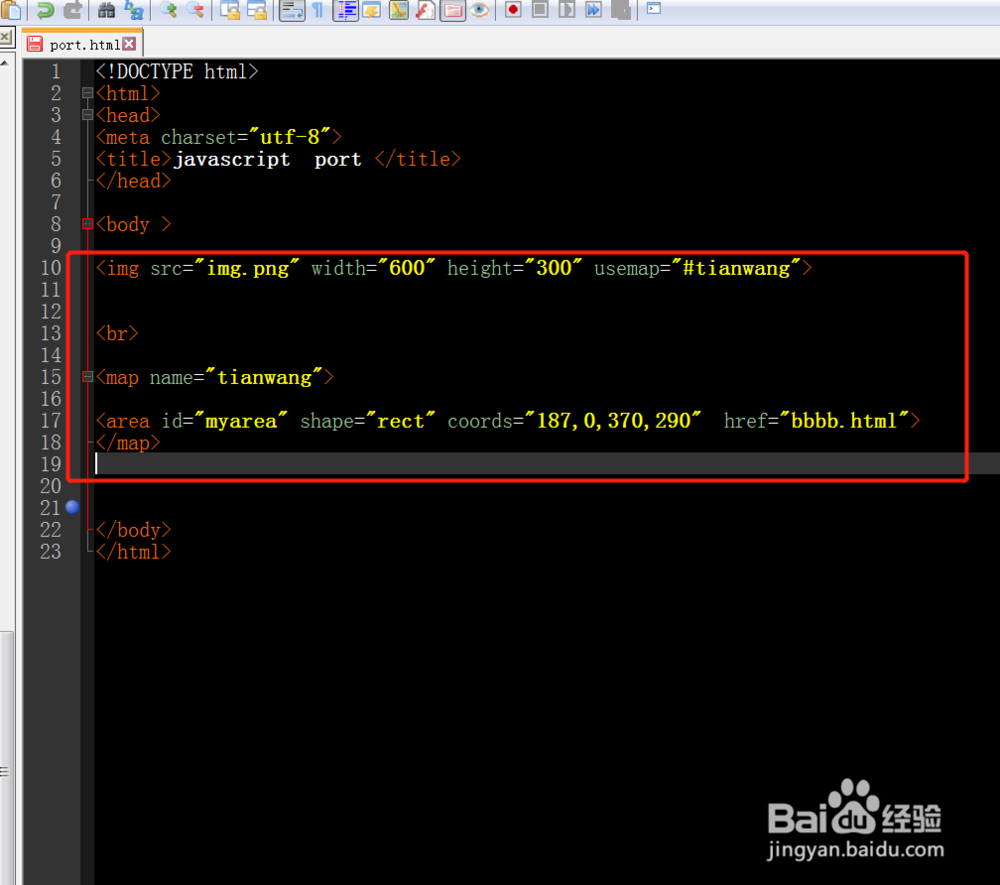Click the left panel scroll-up arrow
This screenshot has height=885, width=1000.
click(4, 62)
